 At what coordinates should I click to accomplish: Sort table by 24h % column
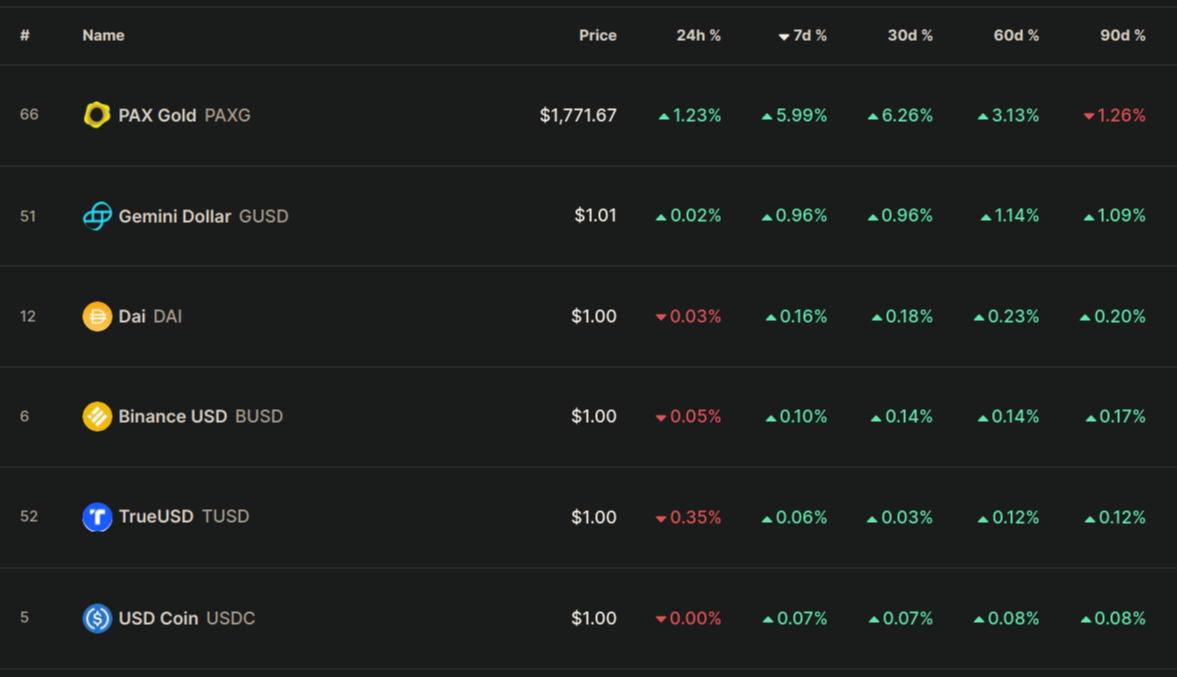click(x=698, y=35)
